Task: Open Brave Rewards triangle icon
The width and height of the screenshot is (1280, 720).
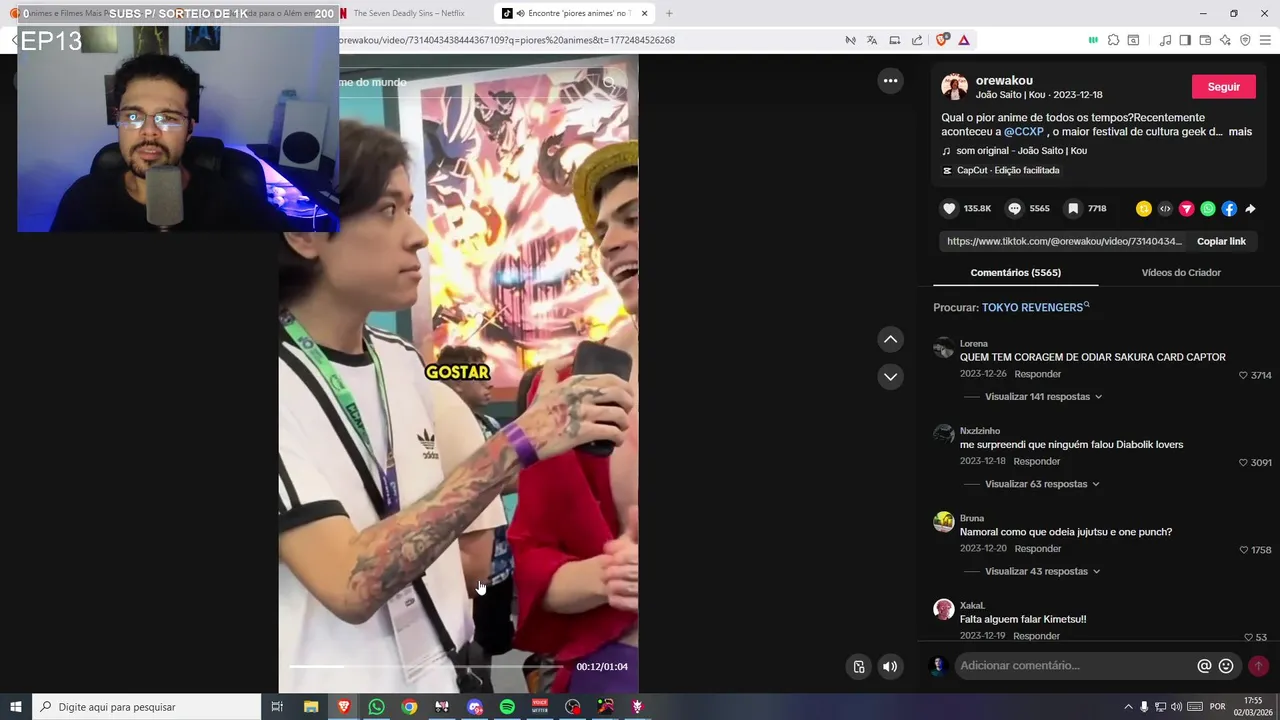Action: click(x=964, y=40)
